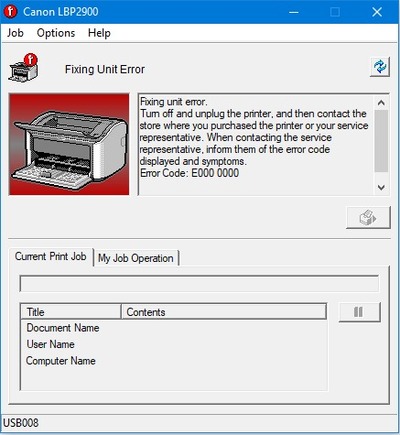Click the refresh status icon
The height and width of the screenshot is (435, 400).
(380, 67)
